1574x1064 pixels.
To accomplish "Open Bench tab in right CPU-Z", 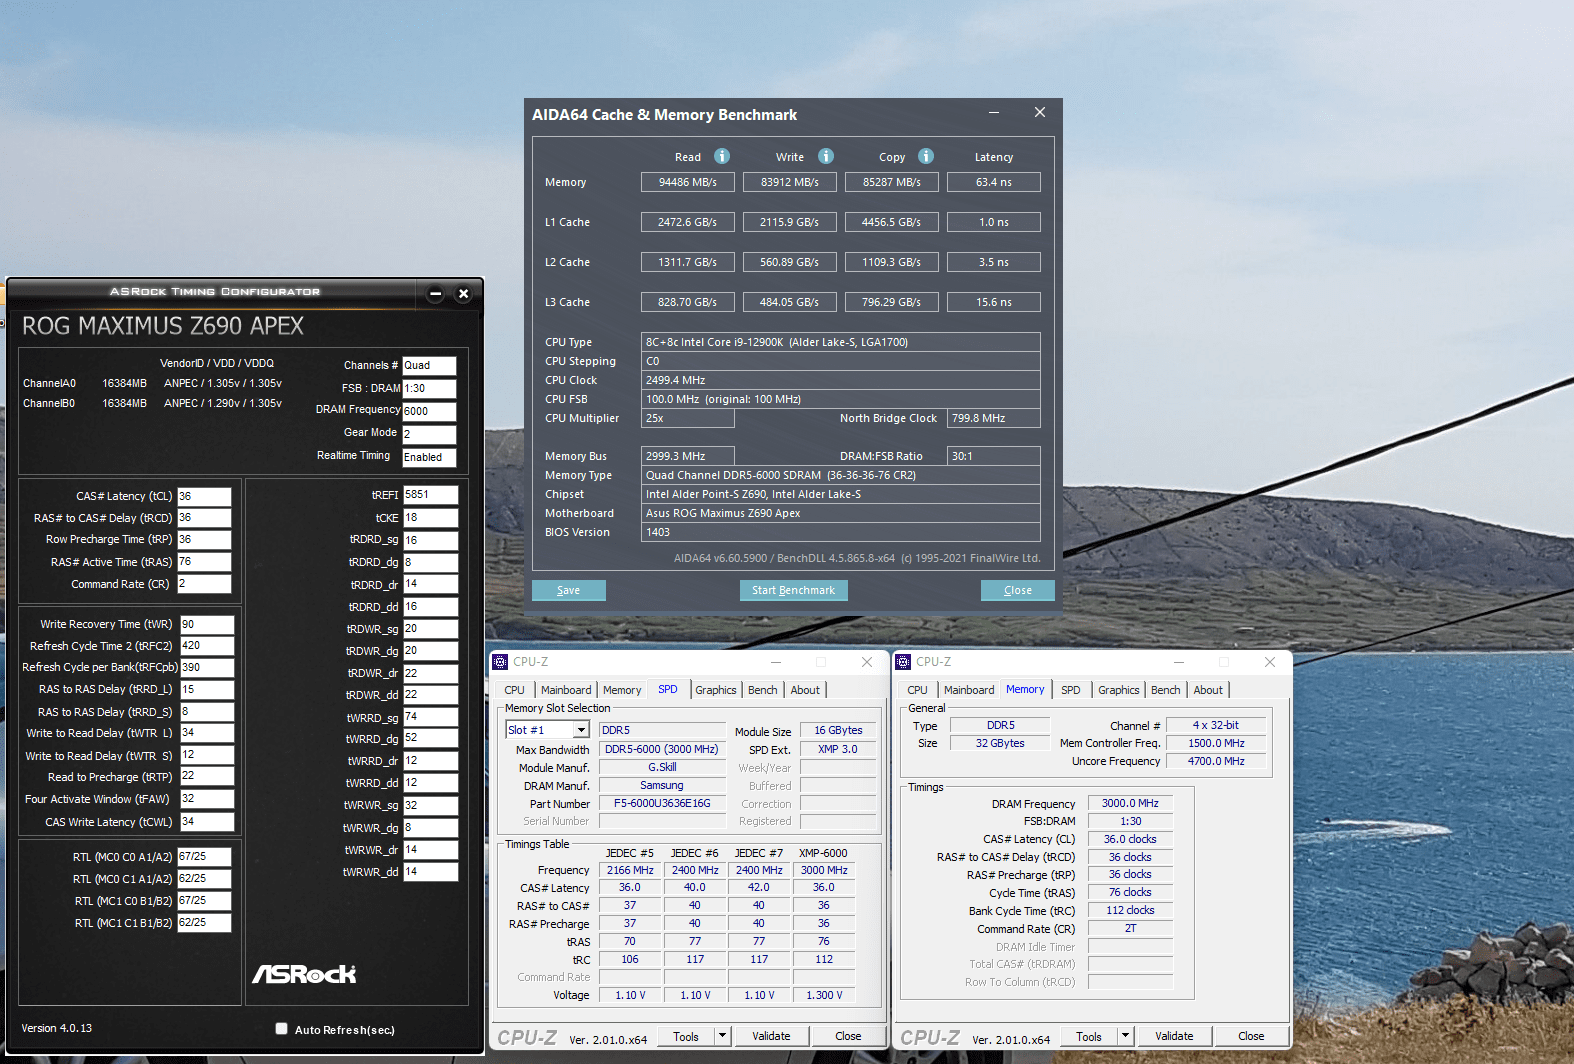I will click(x=1165, y=690).
